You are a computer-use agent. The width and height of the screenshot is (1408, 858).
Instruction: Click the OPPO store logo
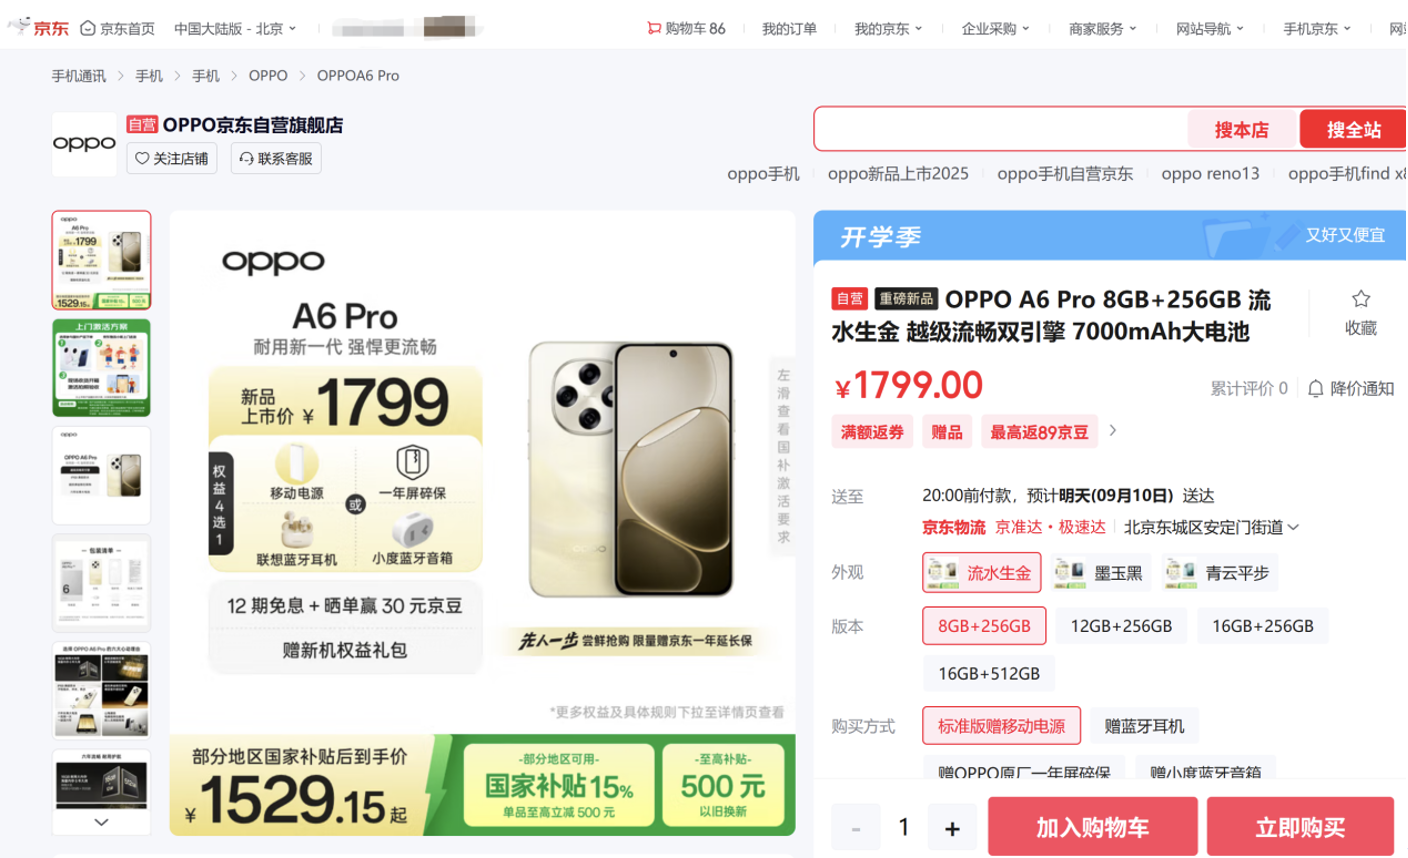pos(84,144)
